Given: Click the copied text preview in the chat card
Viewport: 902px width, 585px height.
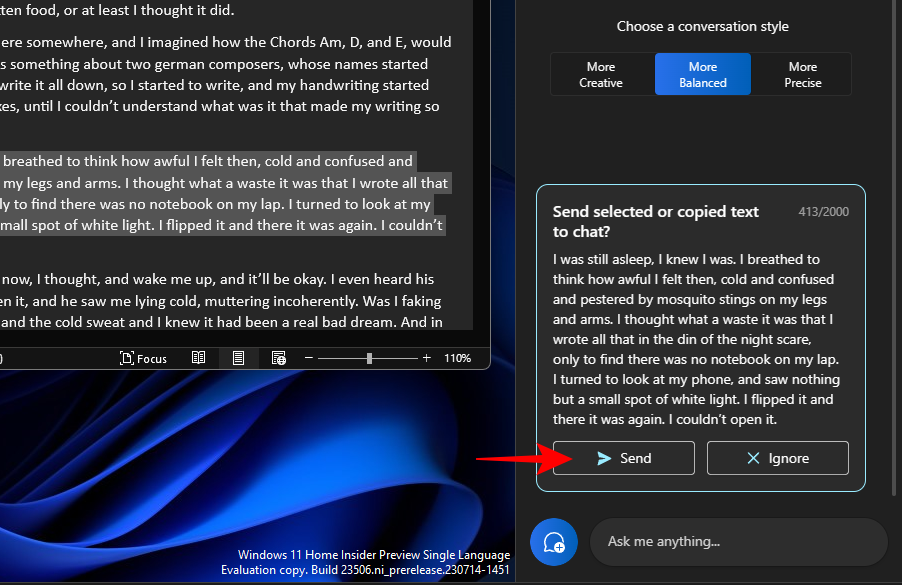Looking at the screenshot, I should coord(700,340).
